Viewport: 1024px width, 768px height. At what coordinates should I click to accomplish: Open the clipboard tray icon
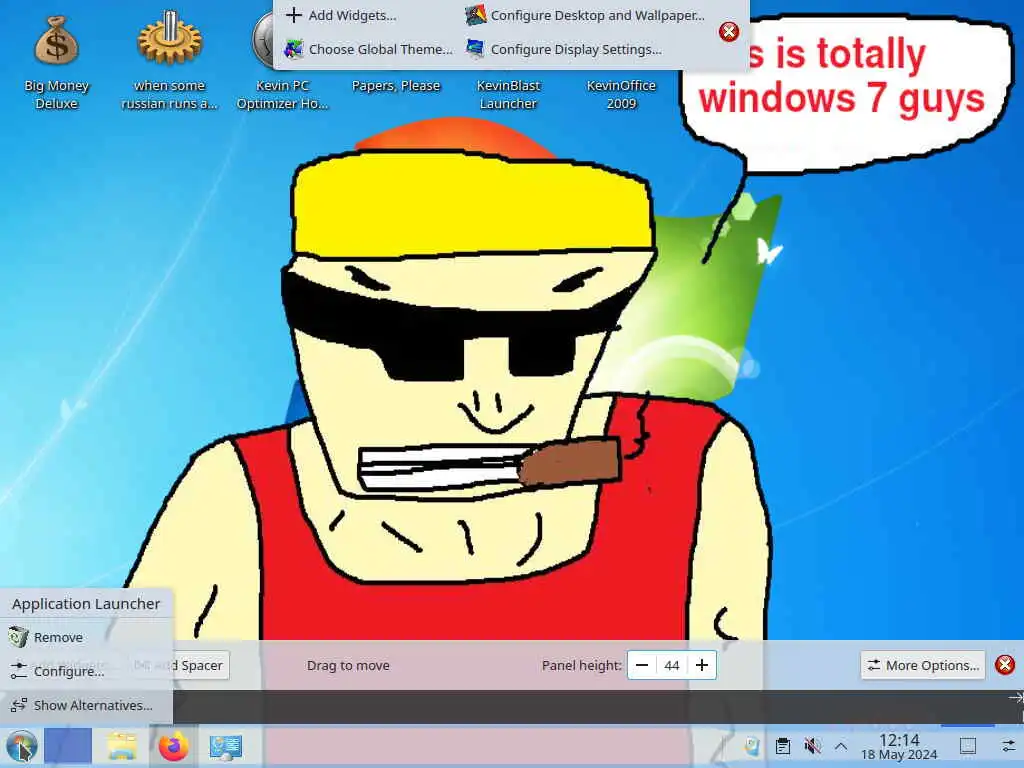click(x=782, y=746)
